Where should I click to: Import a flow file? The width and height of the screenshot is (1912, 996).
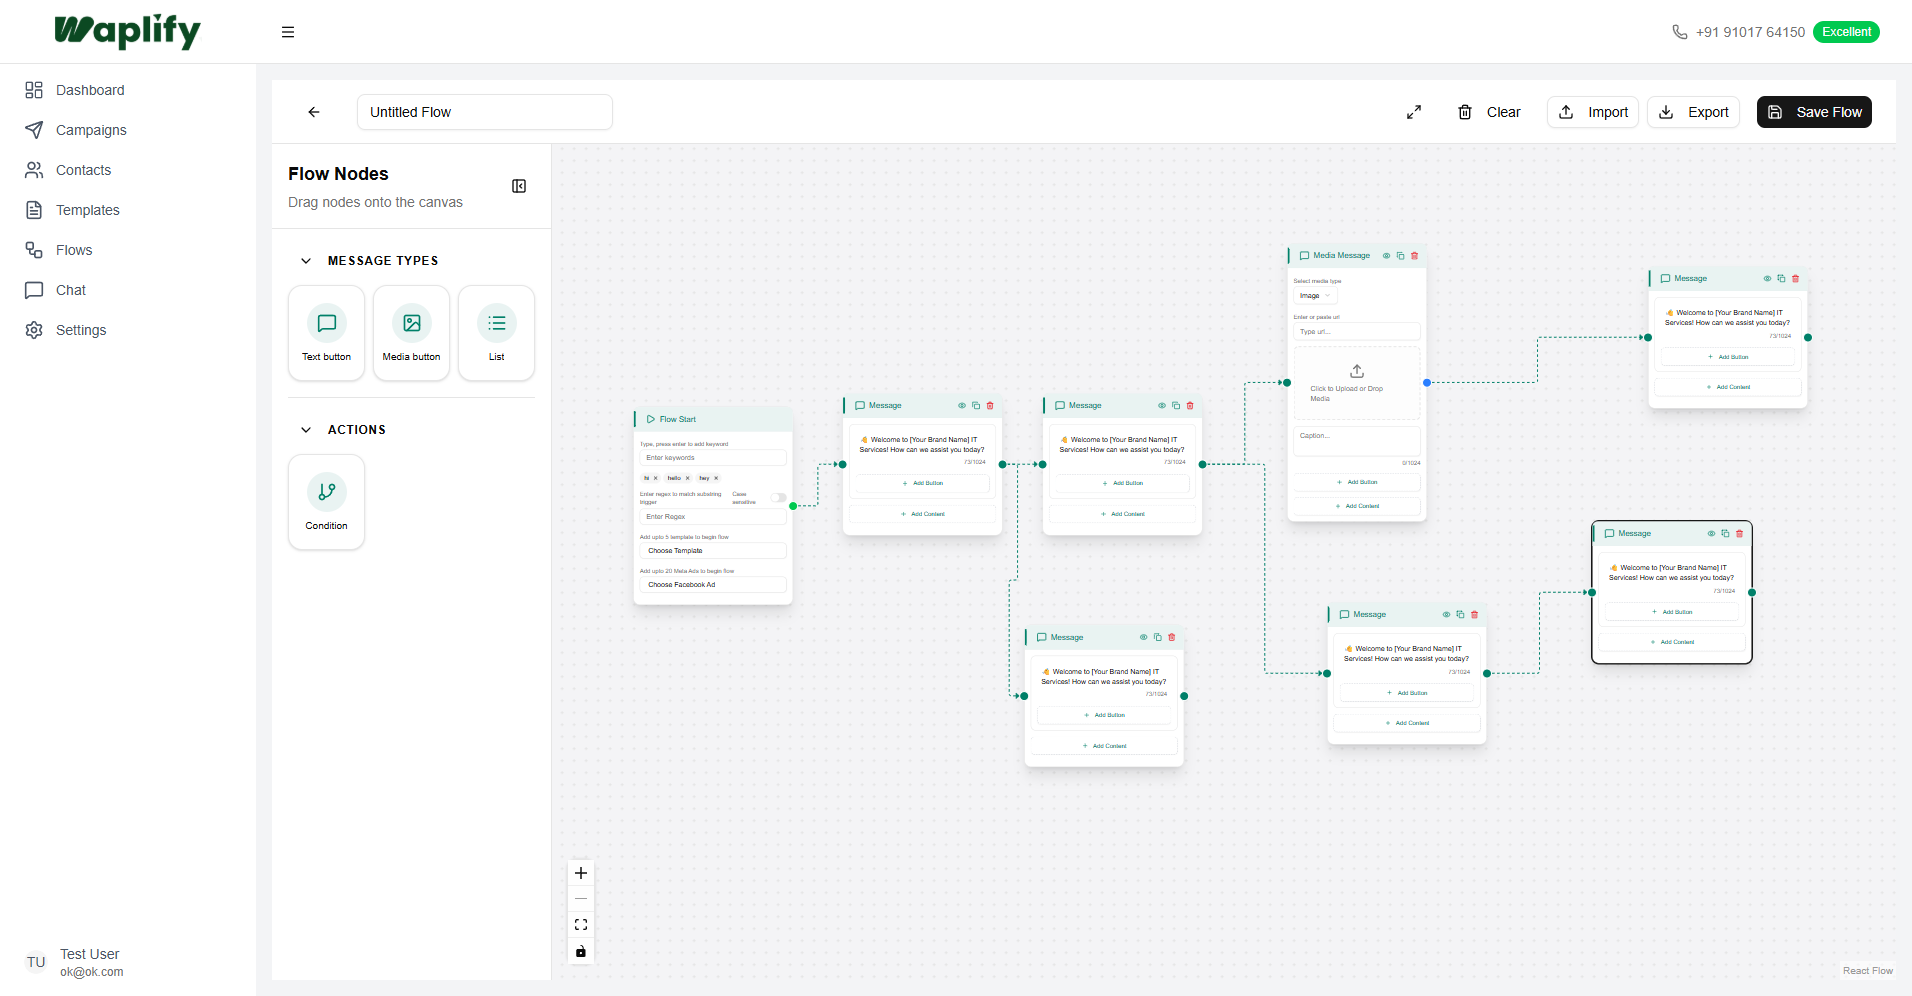tap(1593, 112)
